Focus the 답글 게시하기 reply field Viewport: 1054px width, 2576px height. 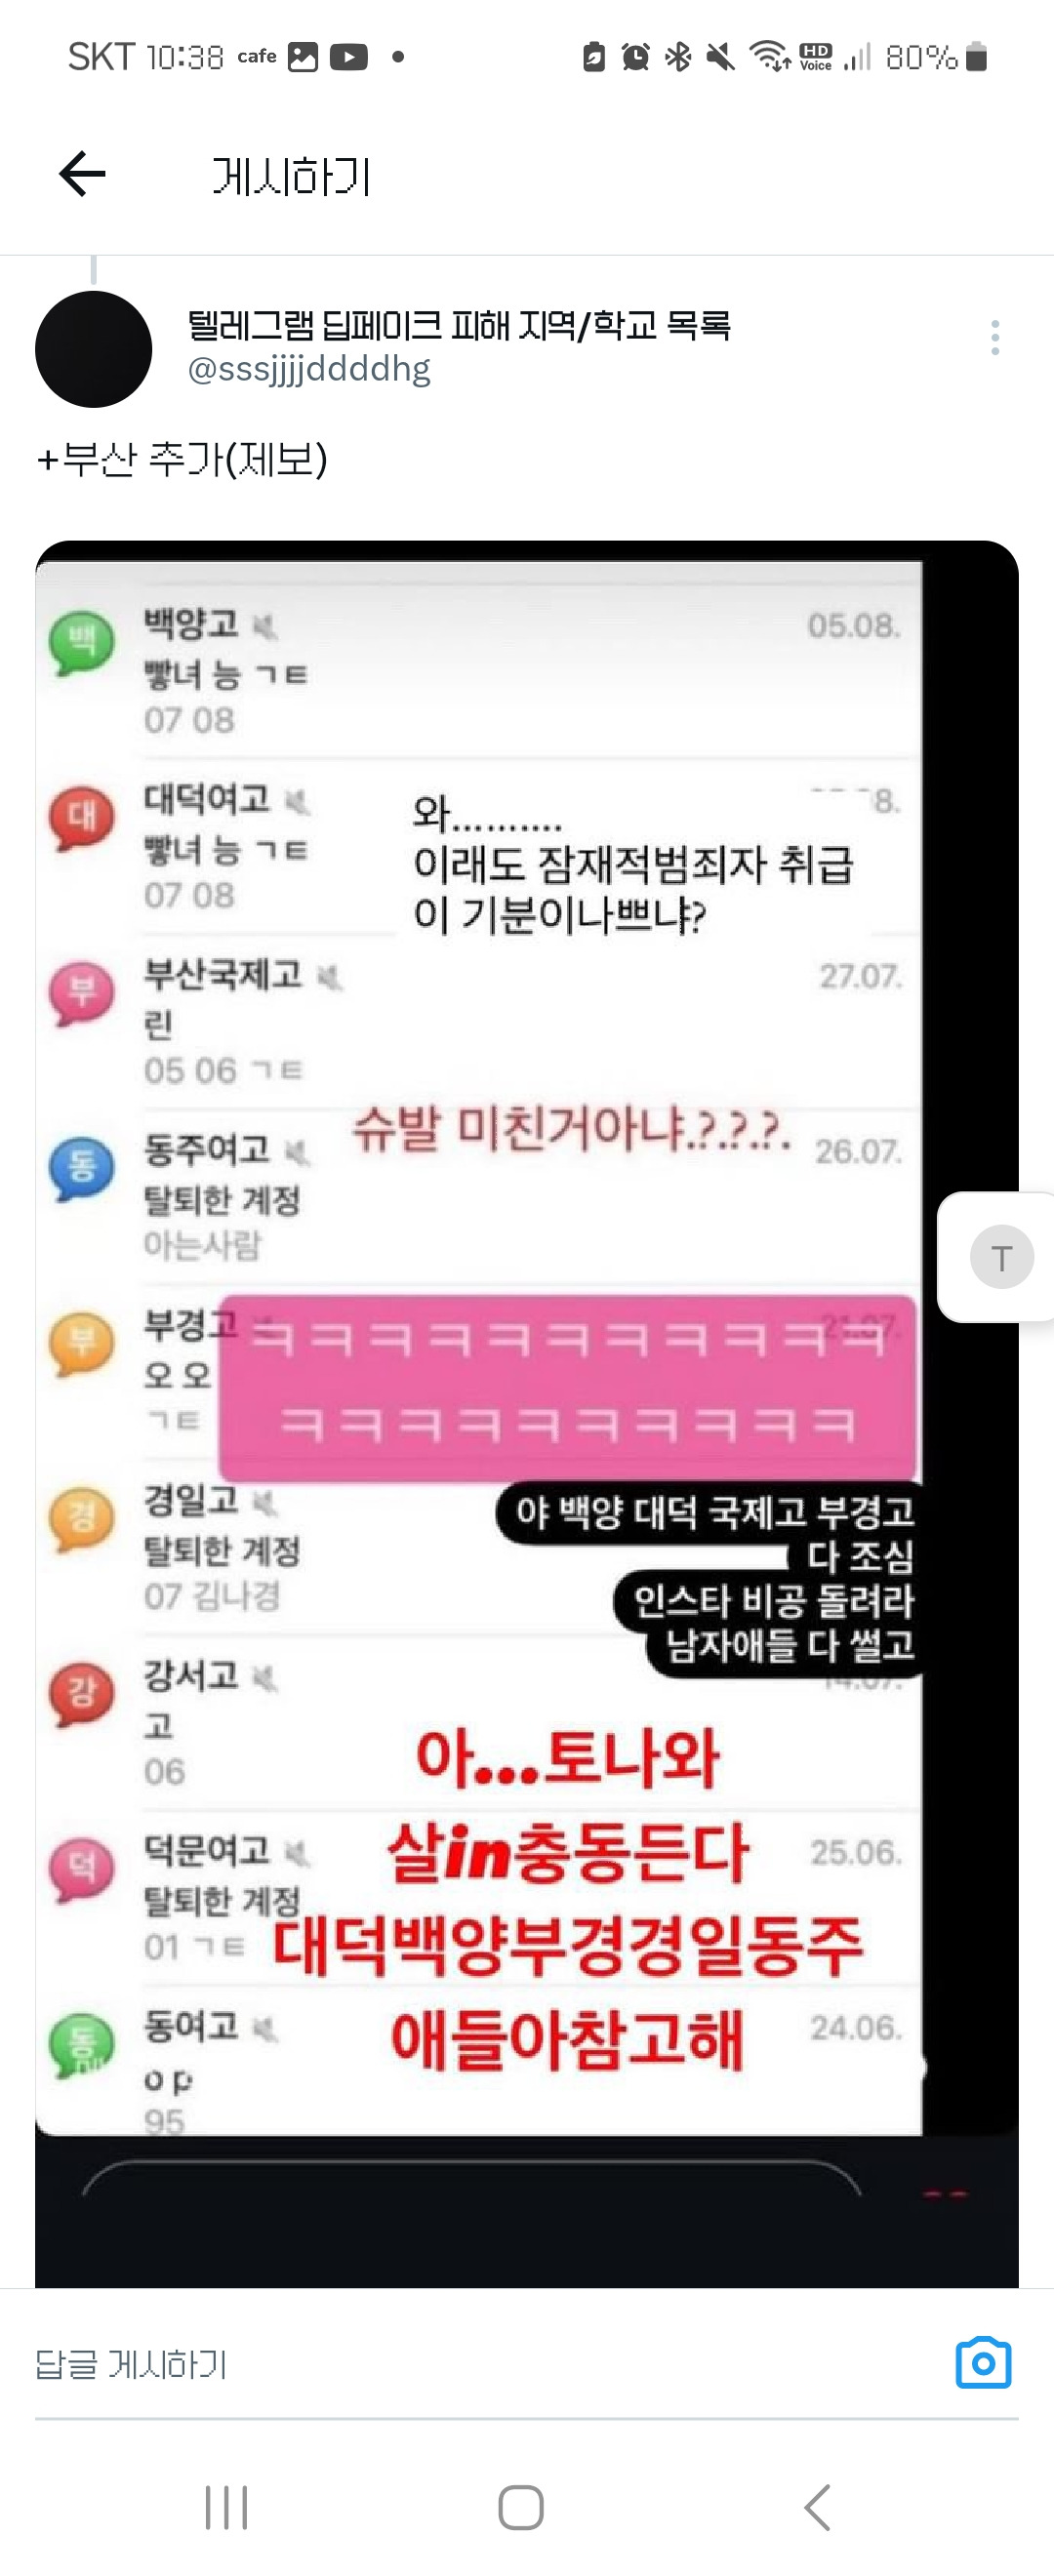pyautogui.click(x=480, y=2364)
